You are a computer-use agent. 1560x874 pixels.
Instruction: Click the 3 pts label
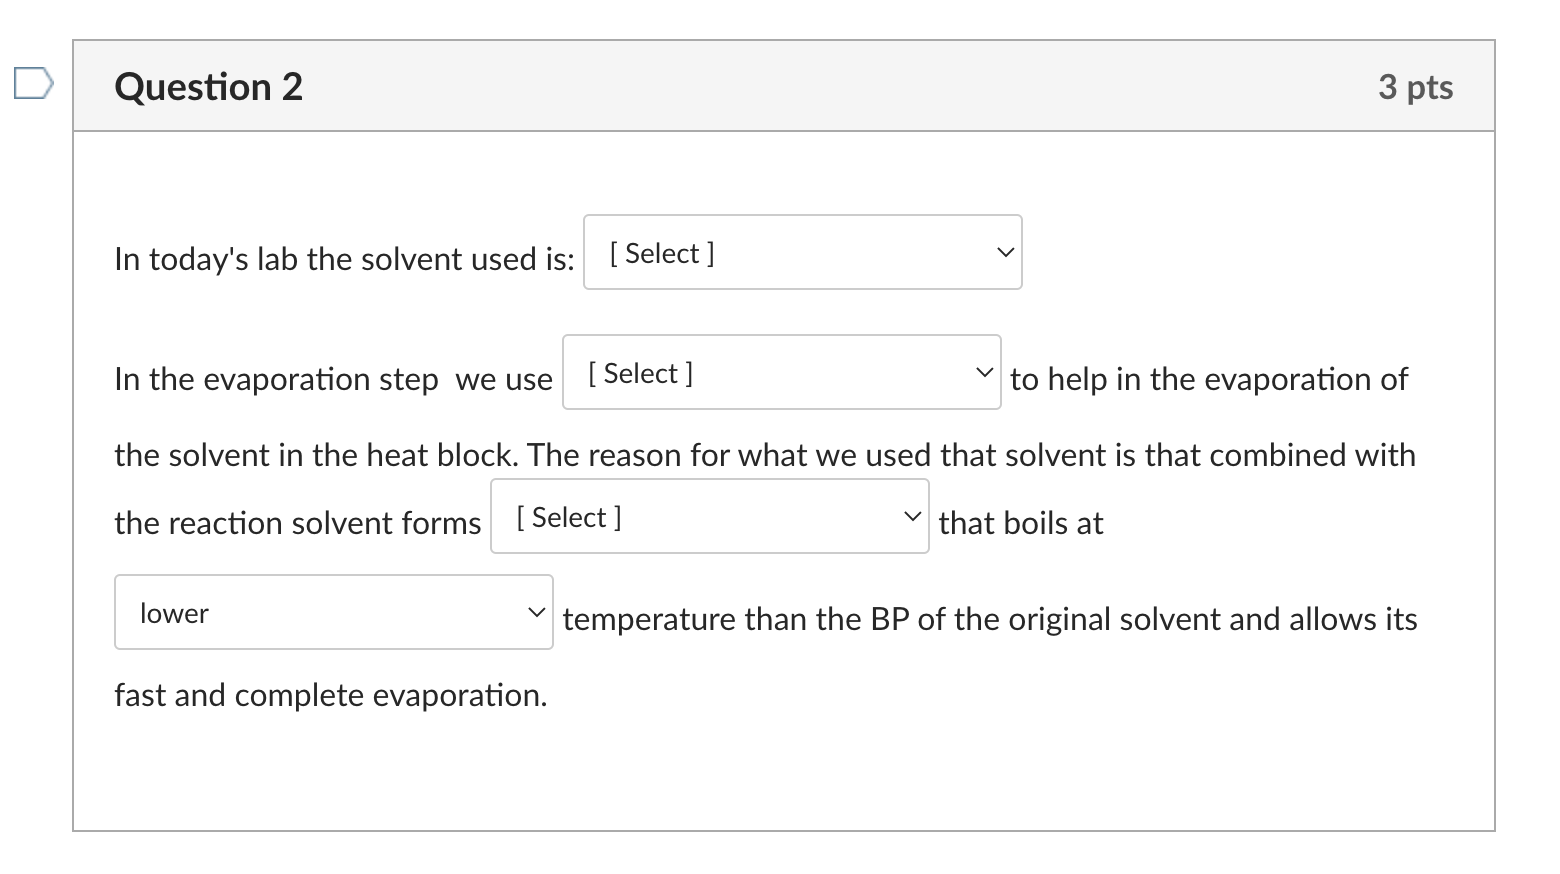pyautogui.click(x=1415, y=87)
